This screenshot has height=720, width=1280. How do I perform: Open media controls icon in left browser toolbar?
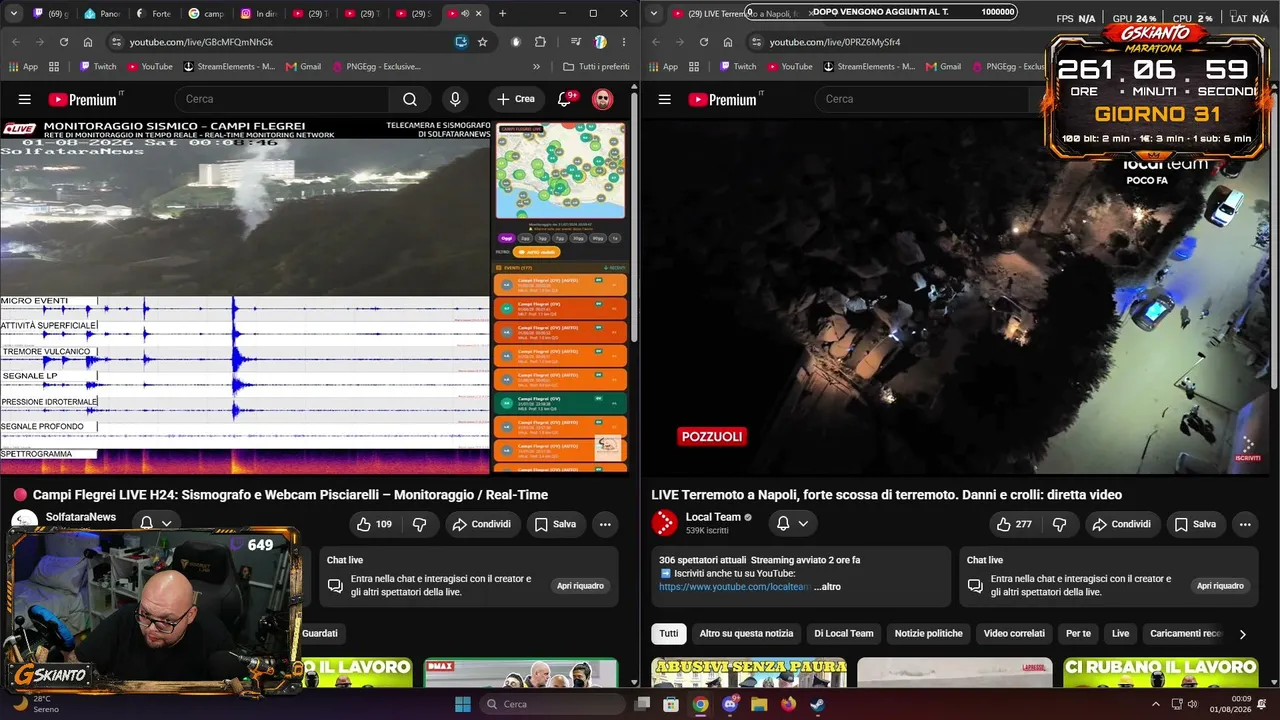click(576, 42)
